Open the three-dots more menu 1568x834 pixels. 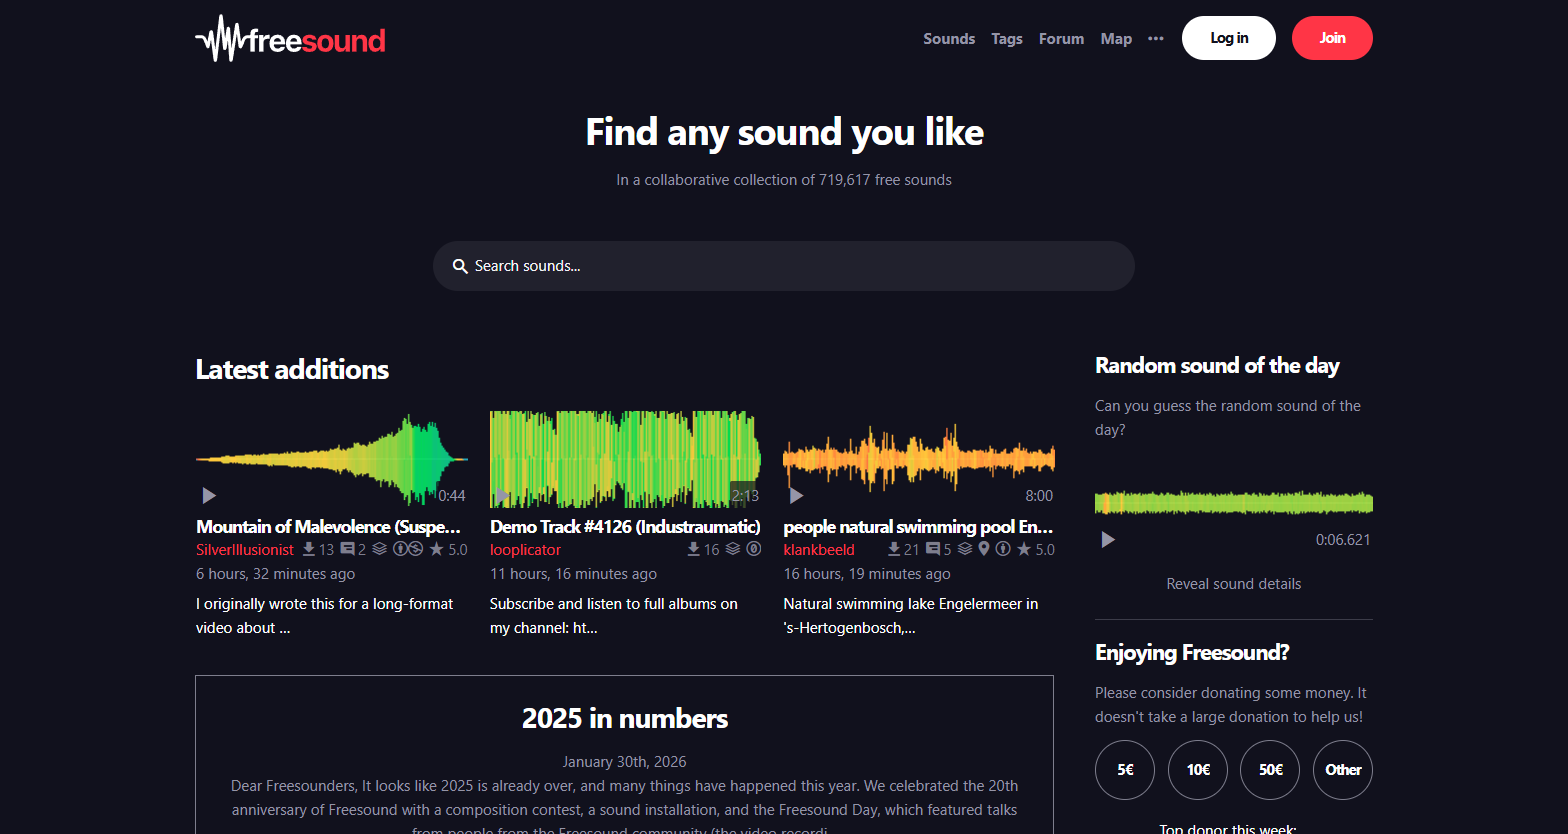point(1156,39)
